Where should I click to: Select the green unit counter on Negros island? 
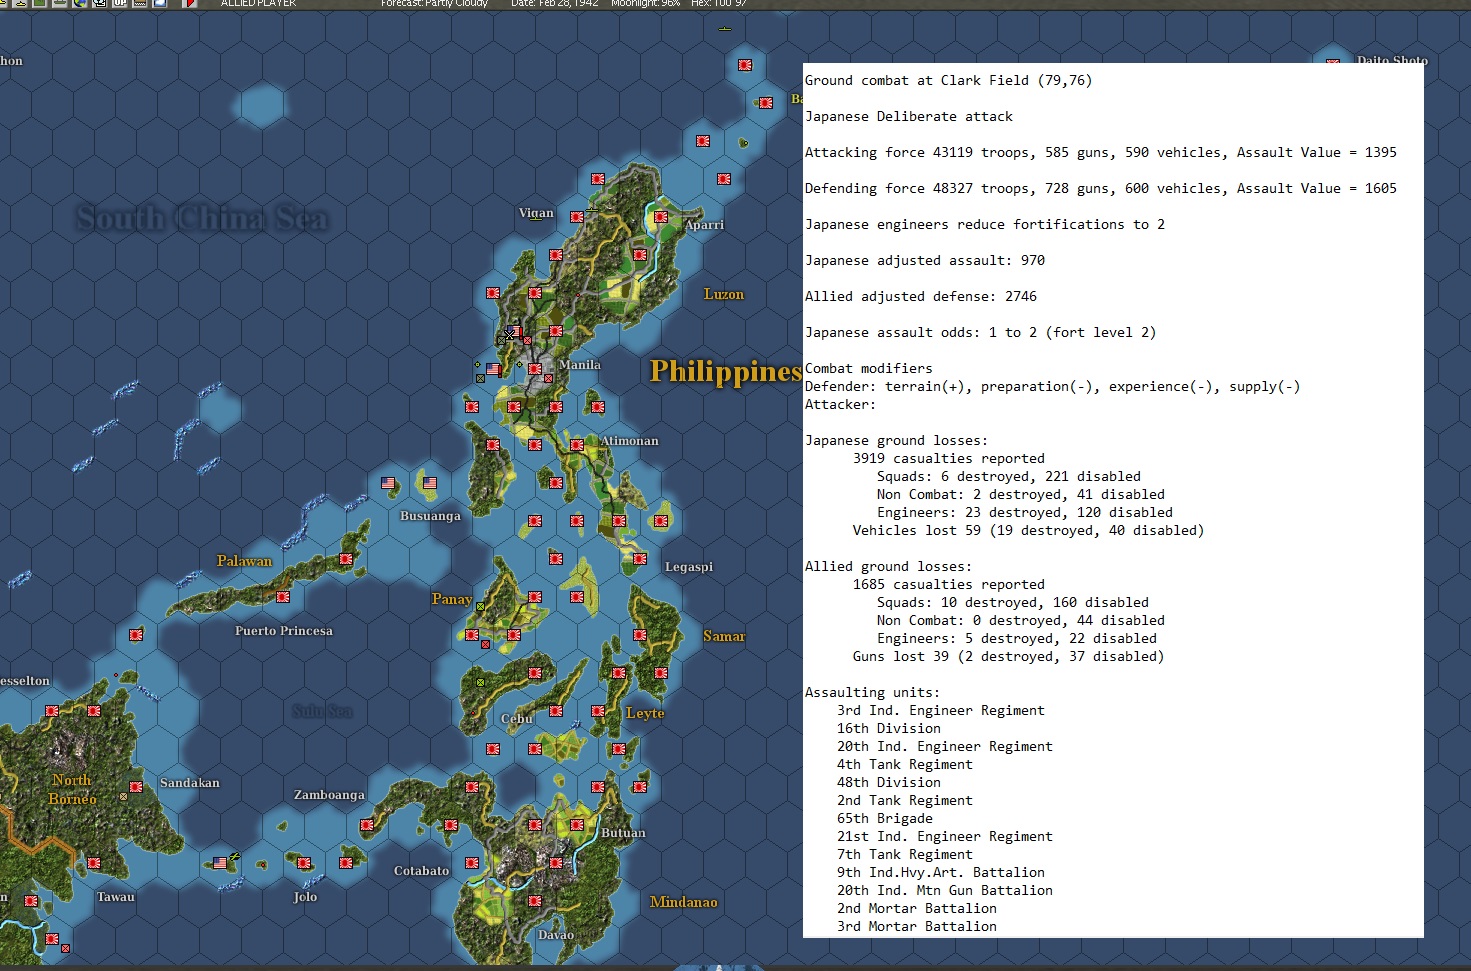pyautogui.click(x=480, y=683)
